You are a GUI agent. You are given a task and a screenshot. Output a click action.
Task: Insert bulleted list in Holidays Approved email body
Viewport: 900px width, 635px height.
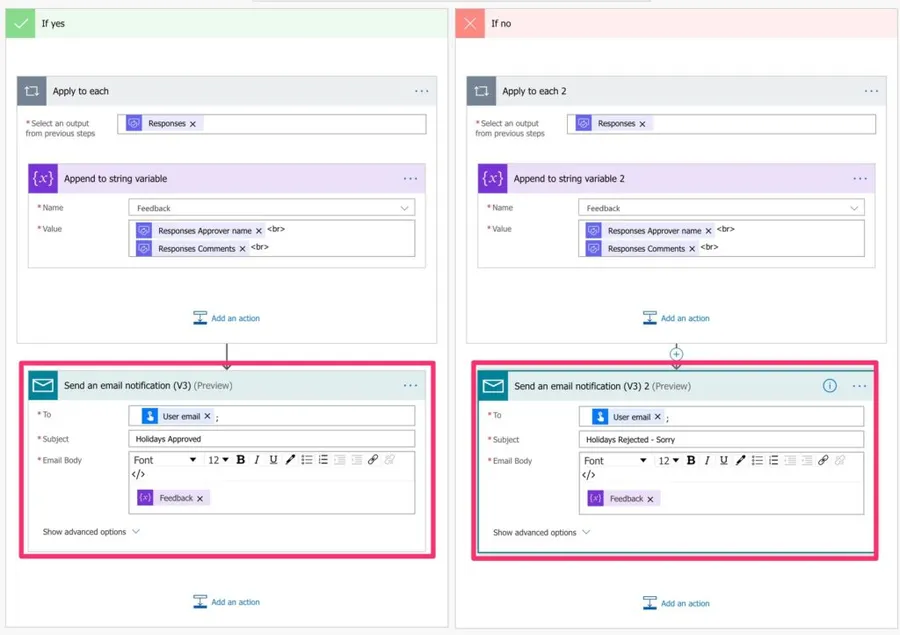[x=307, y=460]
